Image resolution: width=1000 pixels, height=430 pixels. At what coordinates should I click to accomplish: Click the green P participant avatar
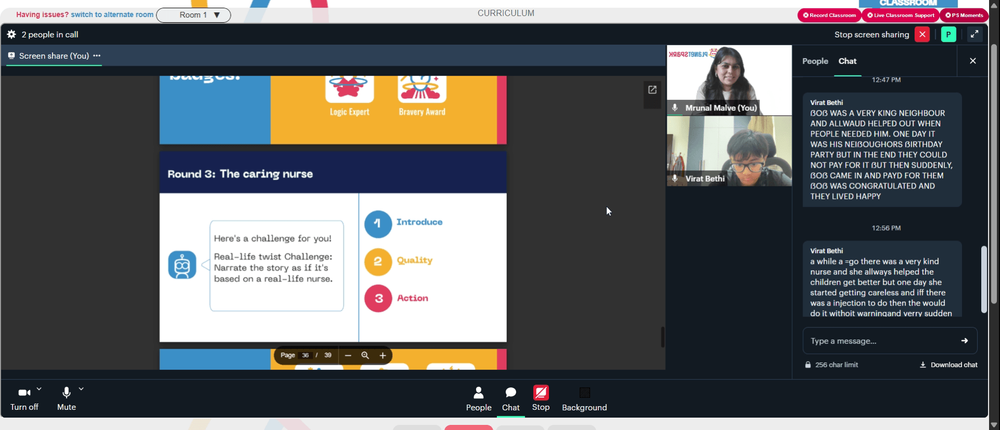[x=948, y=34]
